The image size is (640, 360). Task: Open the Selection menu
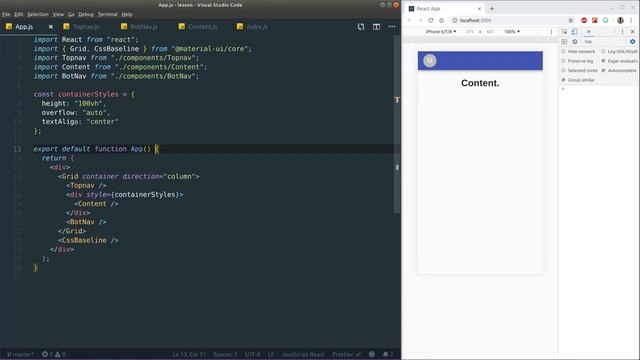[38, 14]
